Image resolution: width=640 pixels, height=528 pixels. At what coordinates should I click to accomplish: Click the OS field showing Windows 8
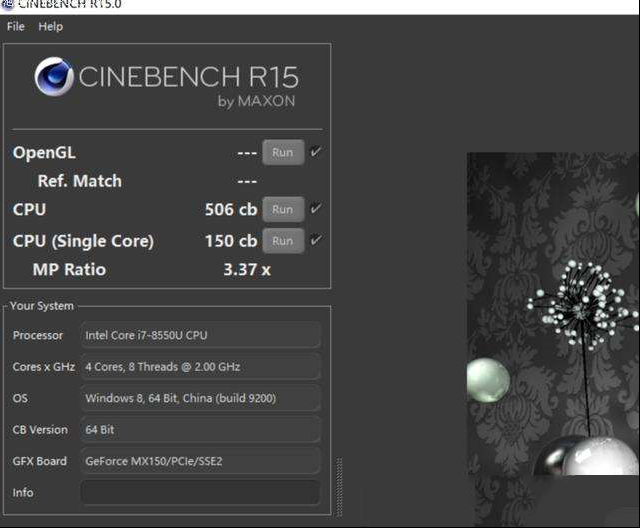(x=200, y=398)
